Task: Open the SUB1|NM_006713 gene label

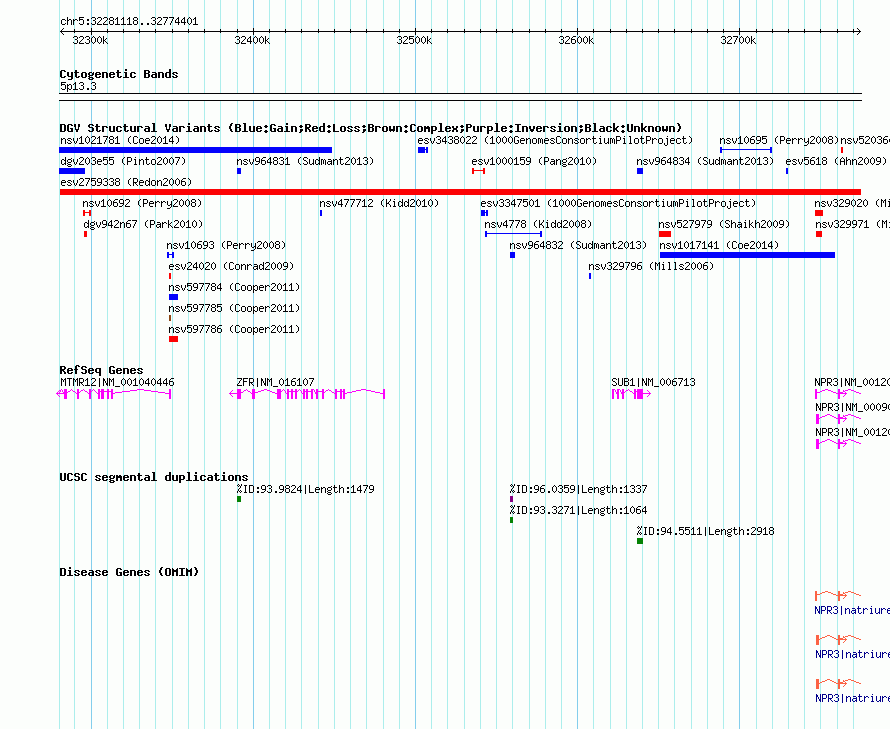Action: pos(653,382)
